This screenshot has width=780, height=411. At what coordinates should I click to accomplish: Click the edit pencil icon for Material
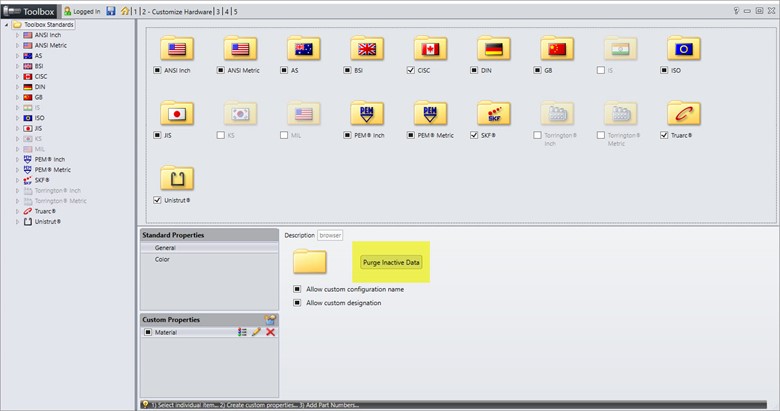tap(256, 332)
